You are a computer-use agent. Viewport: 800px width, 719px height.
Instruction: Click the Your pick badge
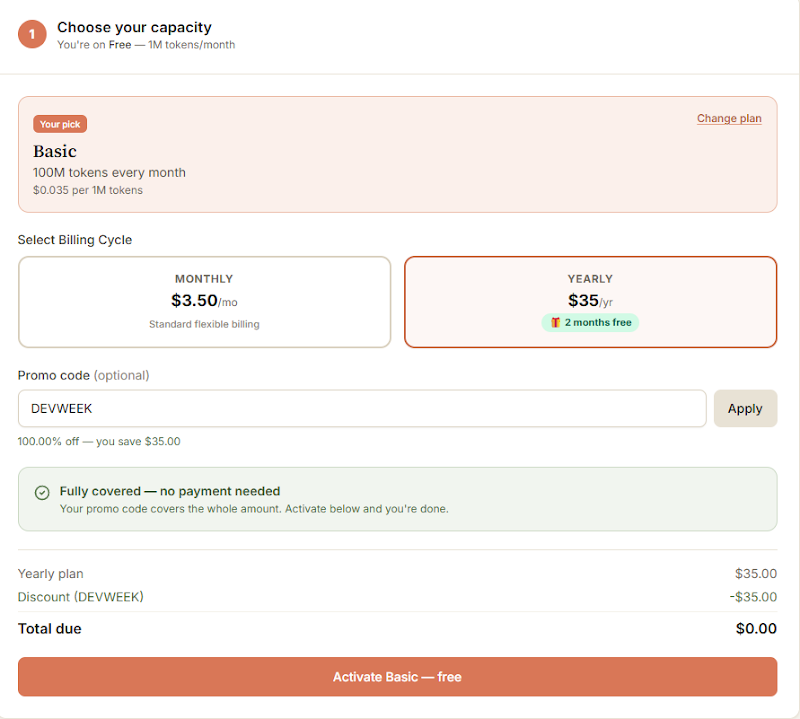(60, 124)
